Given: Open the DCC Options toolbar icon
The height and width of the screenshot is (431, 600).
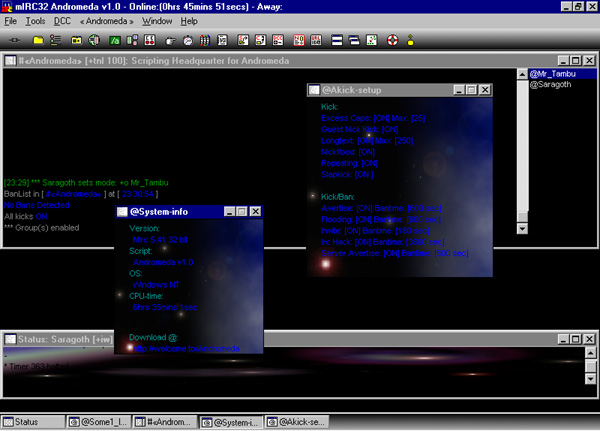Looking at the screenshot, I should pos(278,40).
